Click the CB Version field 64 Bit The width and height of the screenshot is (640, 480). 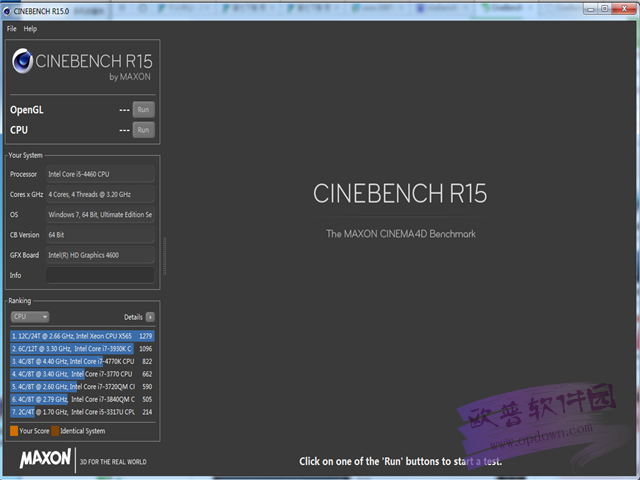pyautogui.click(x=100, y=235)
